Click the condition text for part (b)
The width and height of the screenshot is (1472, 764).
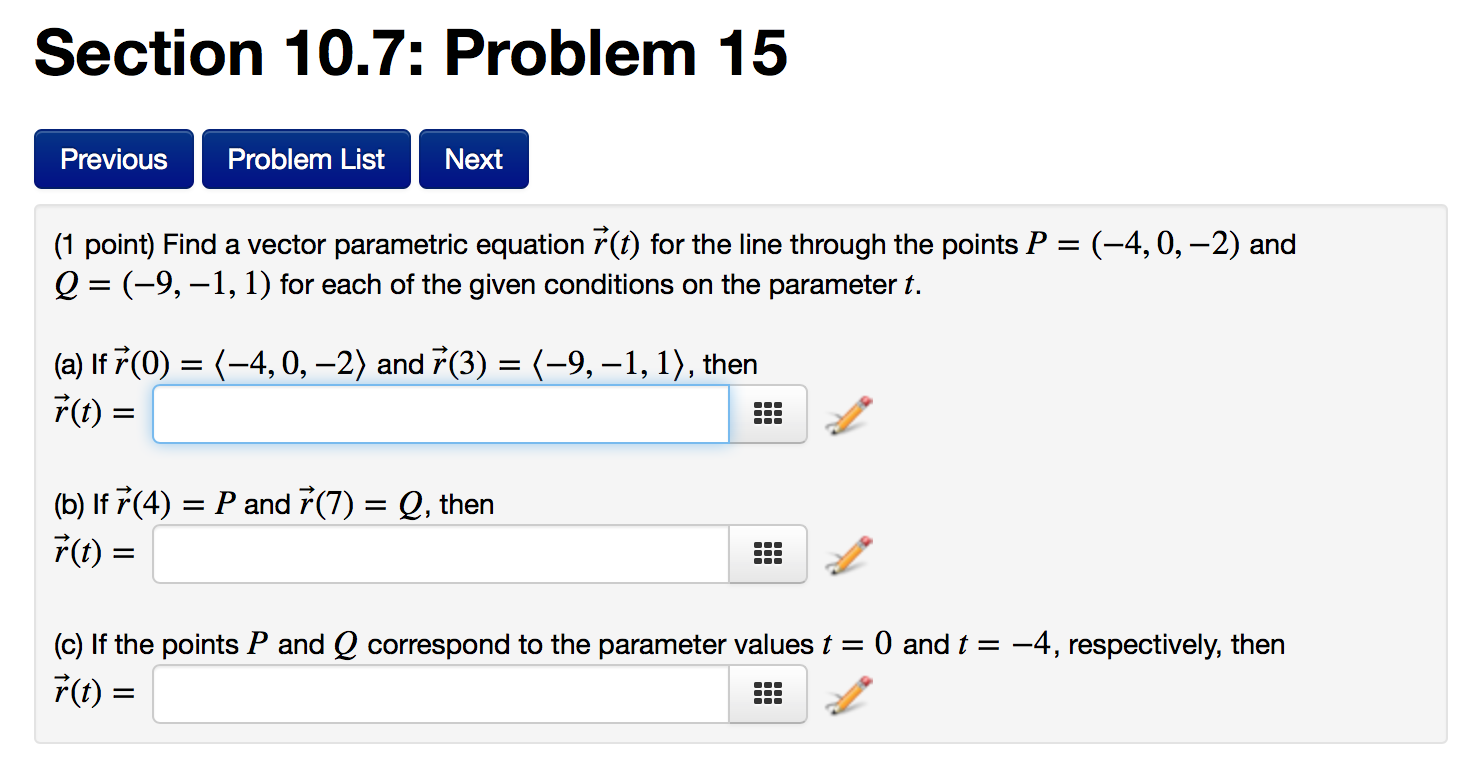[270, 503]
